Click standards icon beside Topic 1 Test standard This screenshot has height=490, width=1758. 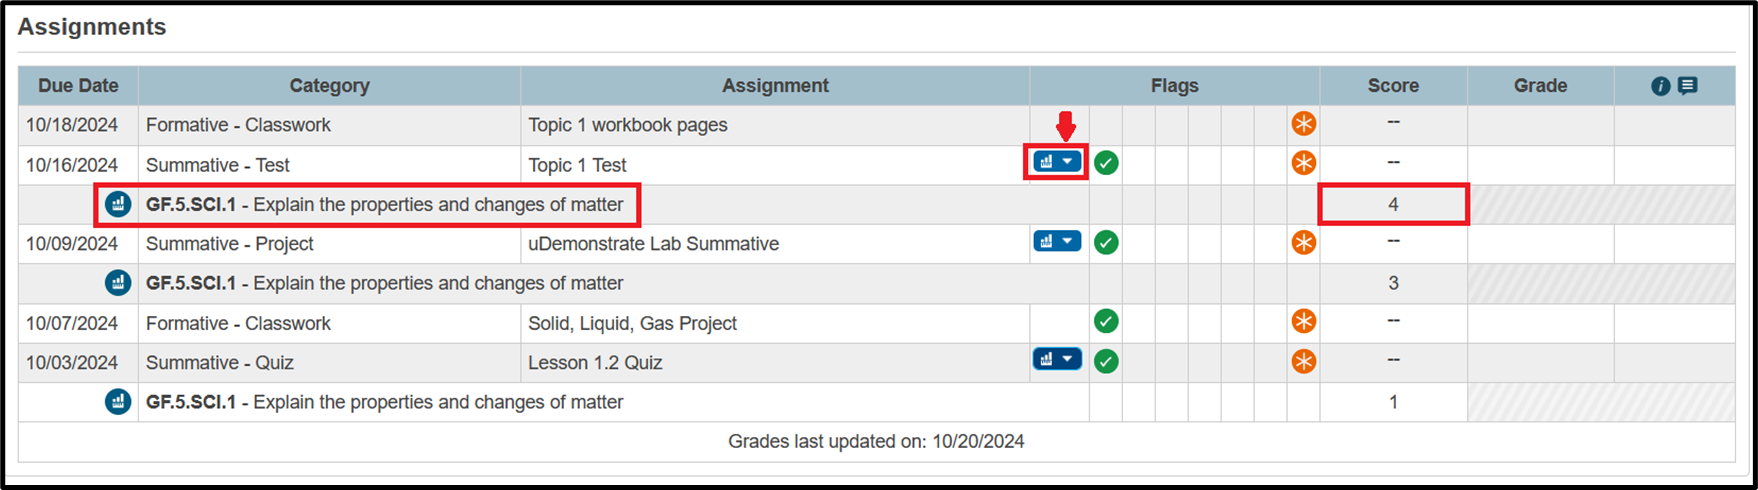tap(118, 204)
